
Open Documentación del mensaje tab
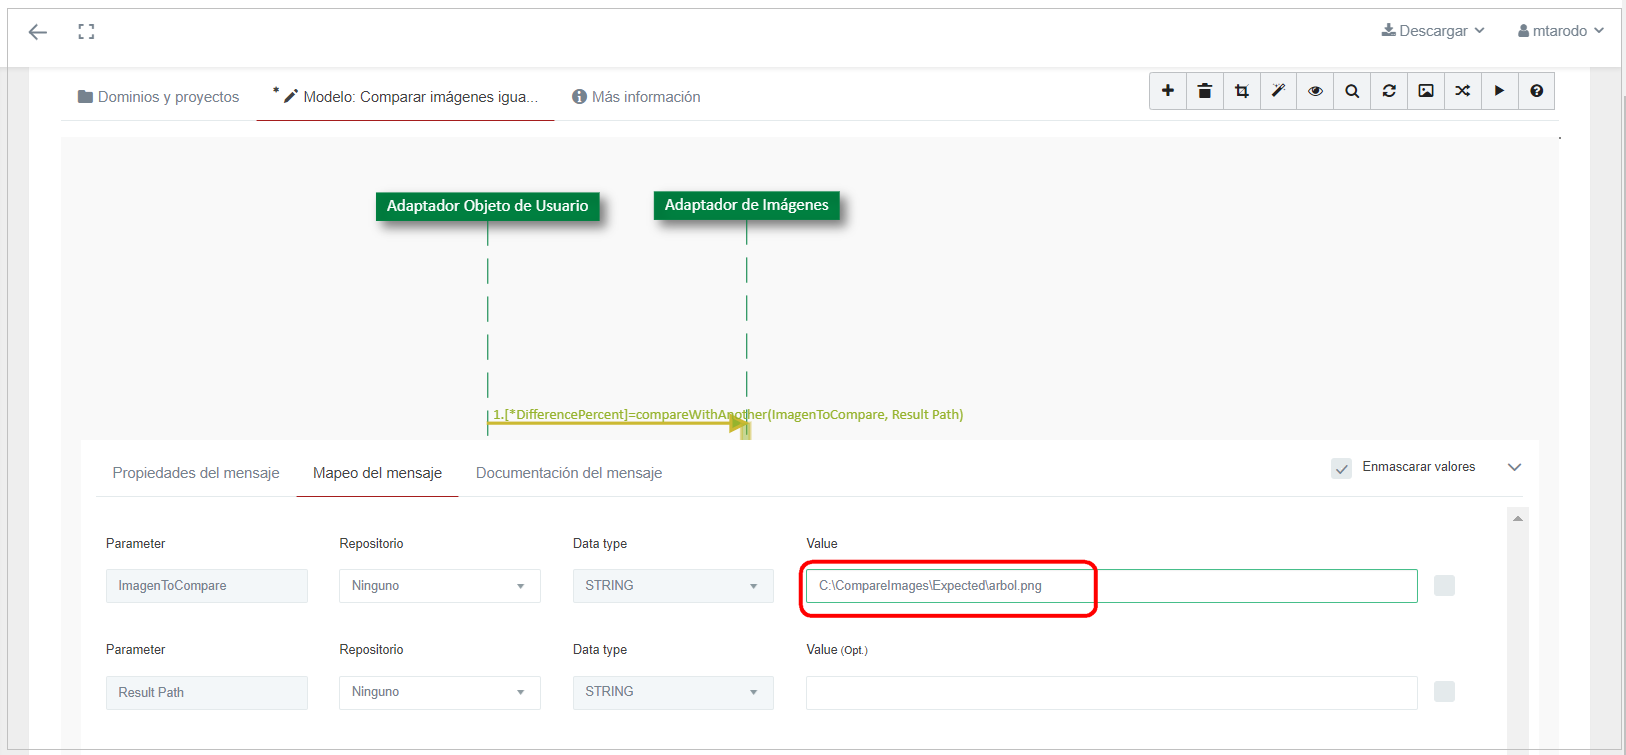[568, 473]
